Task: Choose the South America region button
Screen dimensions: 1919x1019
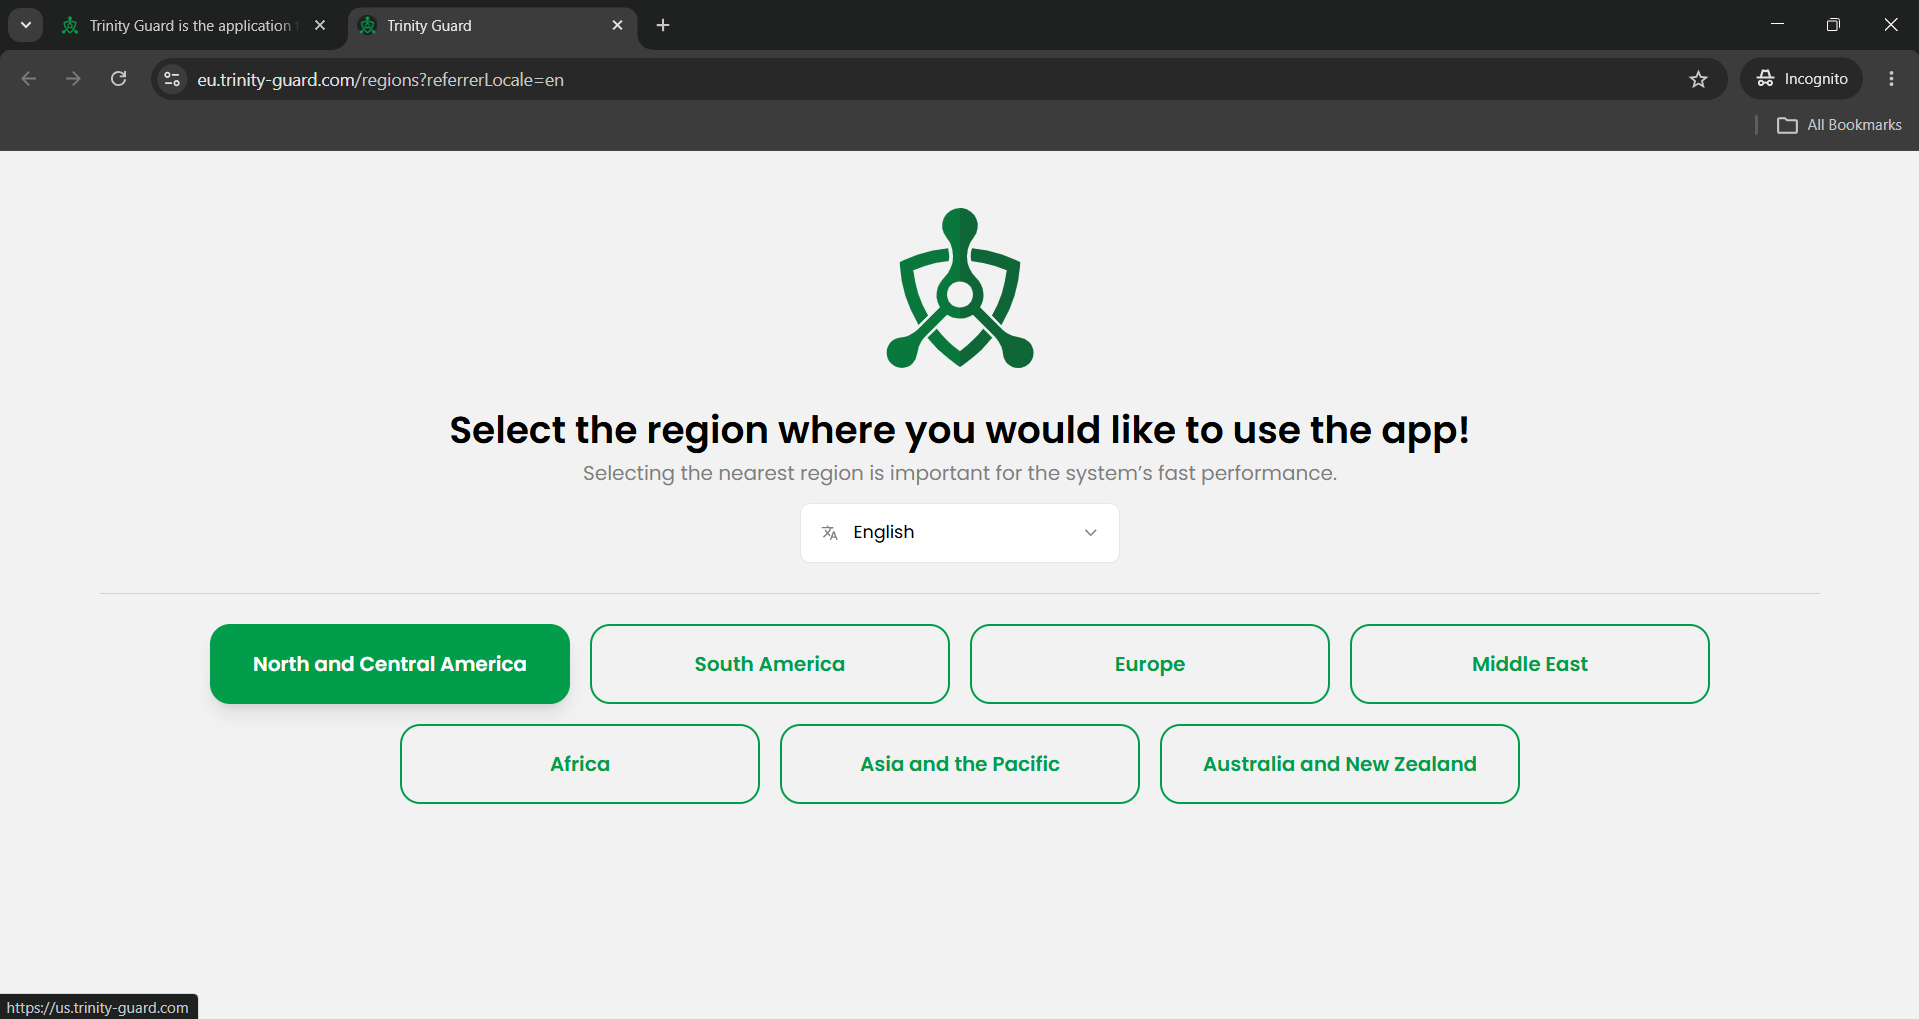Action: [x=769, y=664]
